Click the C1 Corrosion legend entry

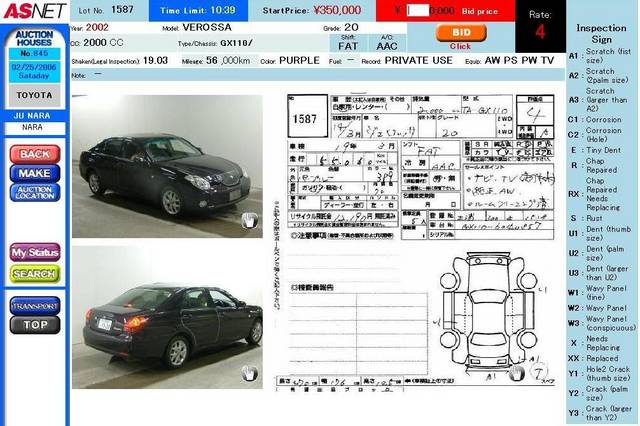pos(595,120)
